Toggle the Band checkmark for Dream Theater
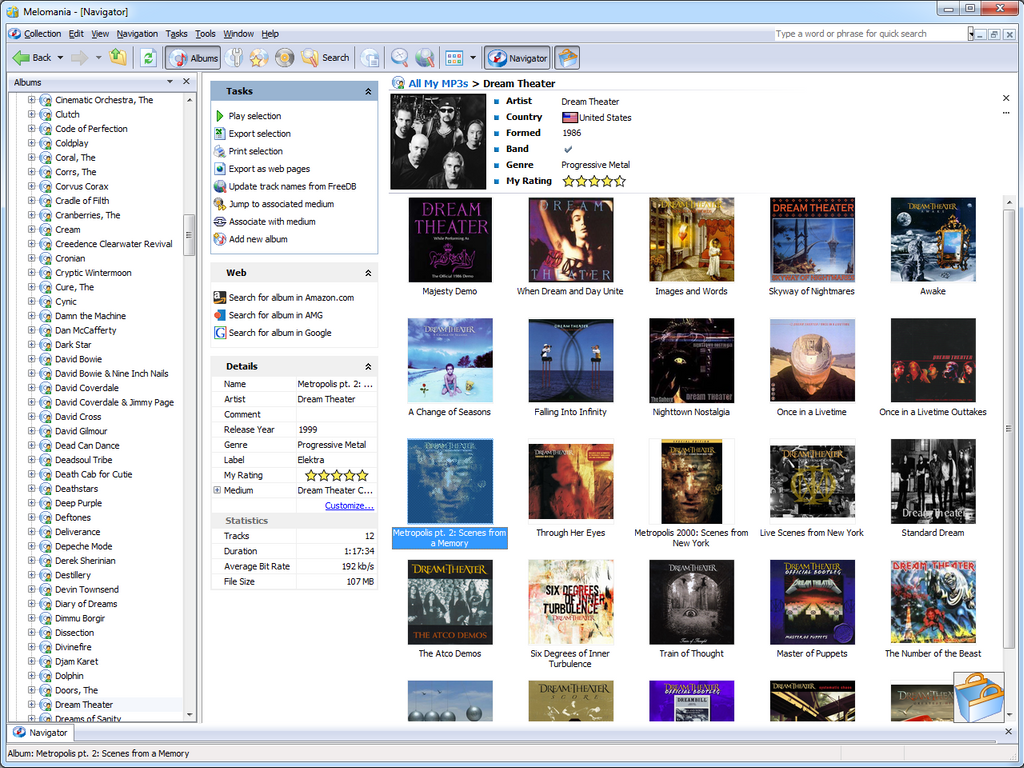 (568, 149)
